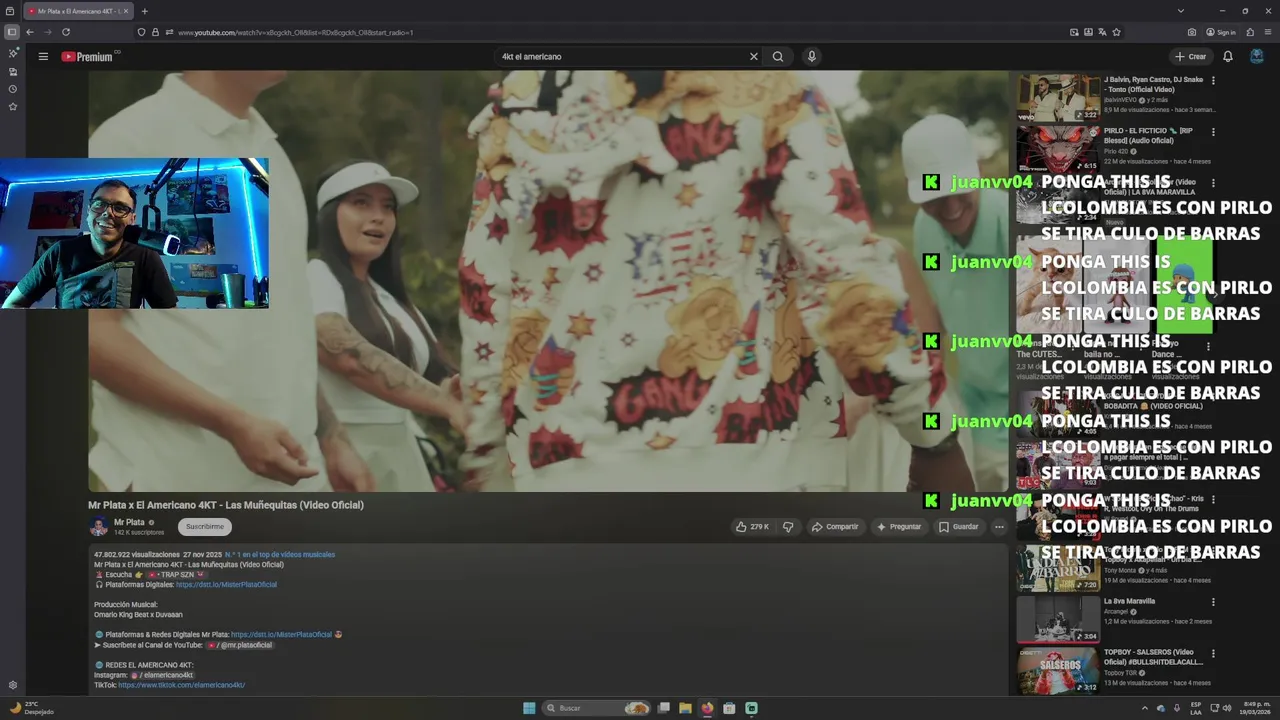1280x720 pixels.
Task: Open picture-in-picture from address bar
Action: pyautogui.click(x=1074, y=32)
